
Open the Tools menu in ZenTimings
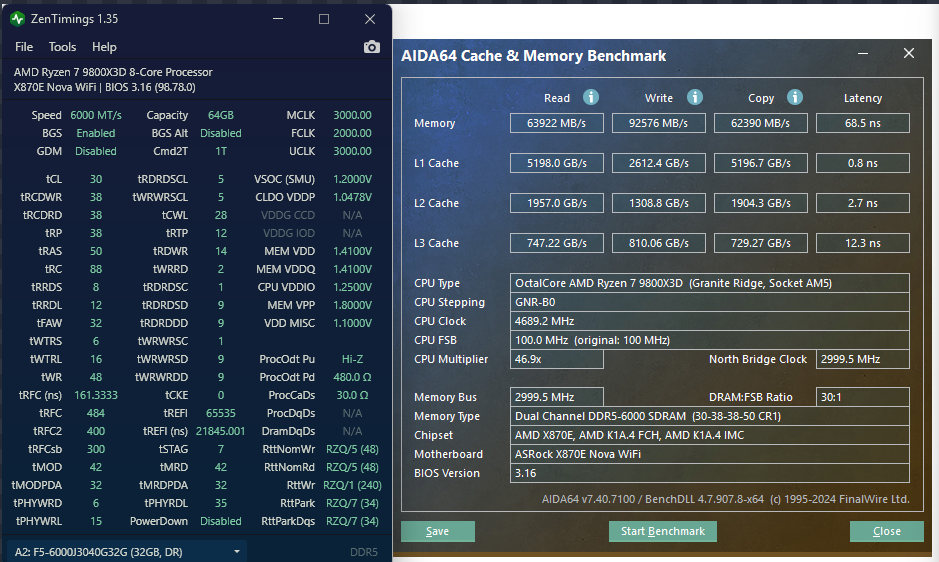click(62, 47)
